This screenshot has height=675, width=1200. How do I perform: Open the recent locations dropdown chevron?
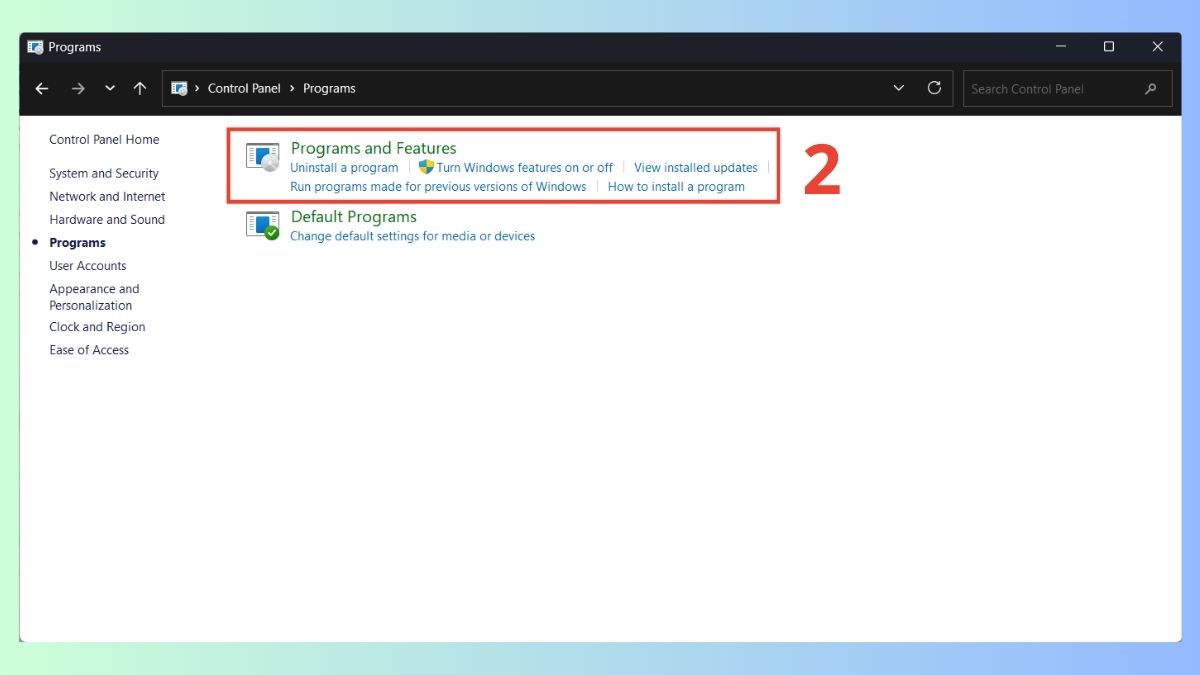click(x=110, y=88)
